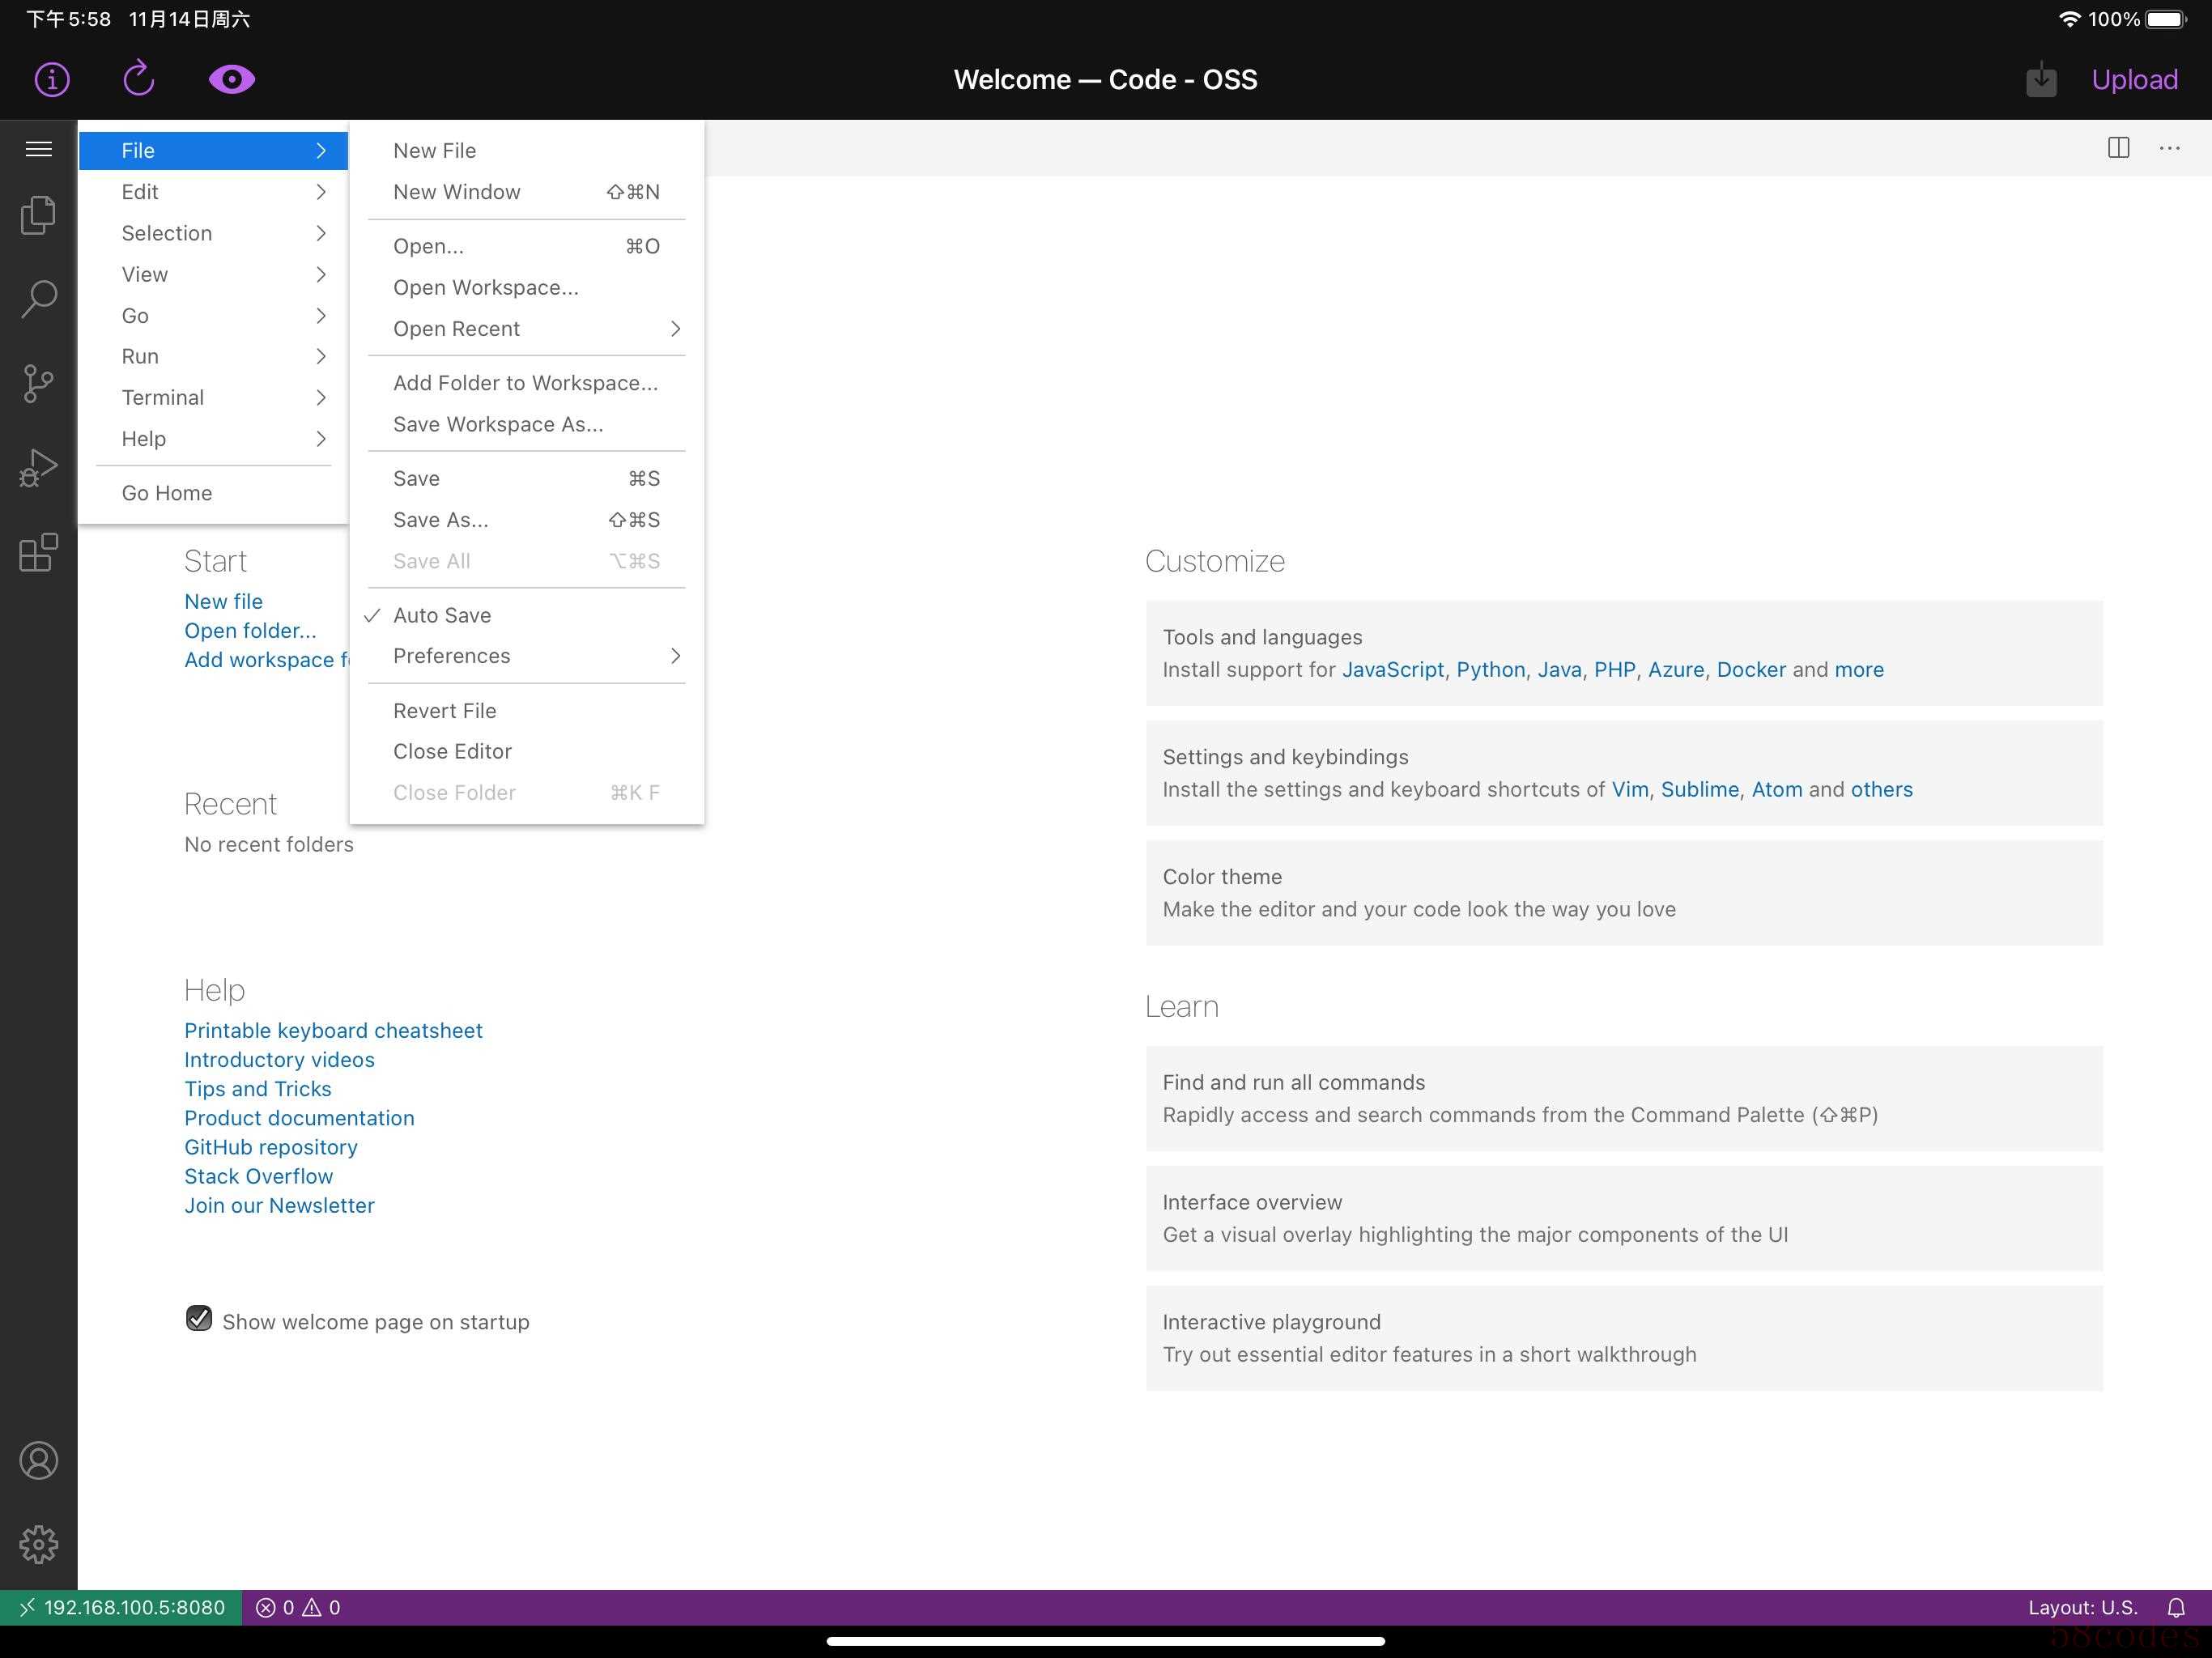Tap the info circle icon
The height and width of the screenshot is (1658, 2212).
tap(52, 79)
